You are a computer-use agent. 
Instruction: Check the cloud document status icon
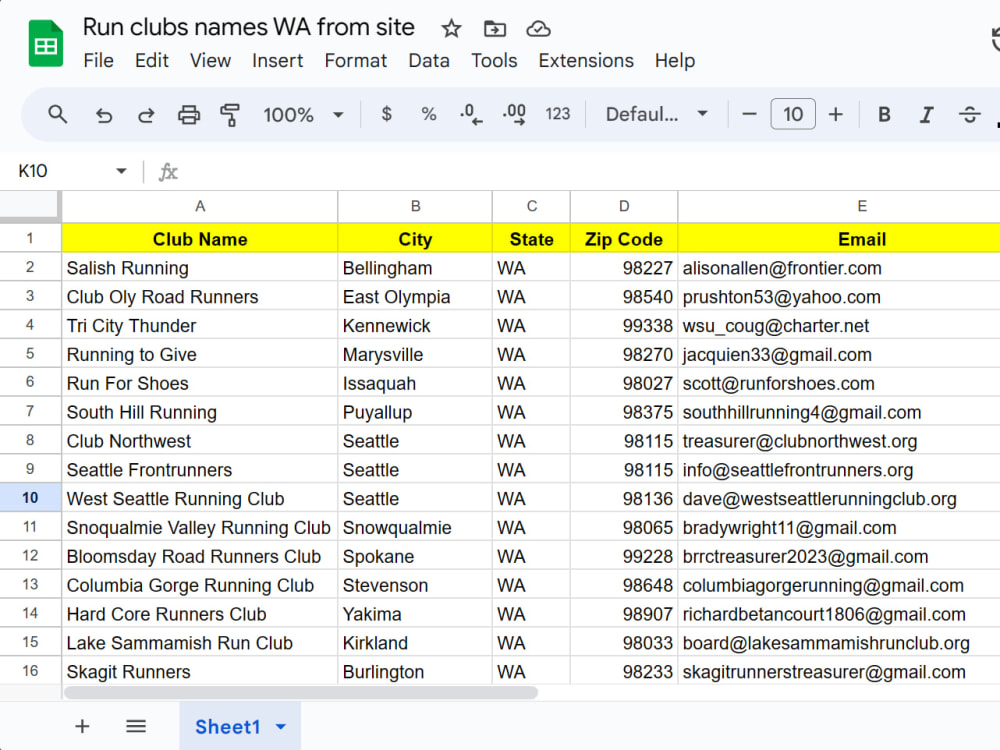click(x=538, y=29)
